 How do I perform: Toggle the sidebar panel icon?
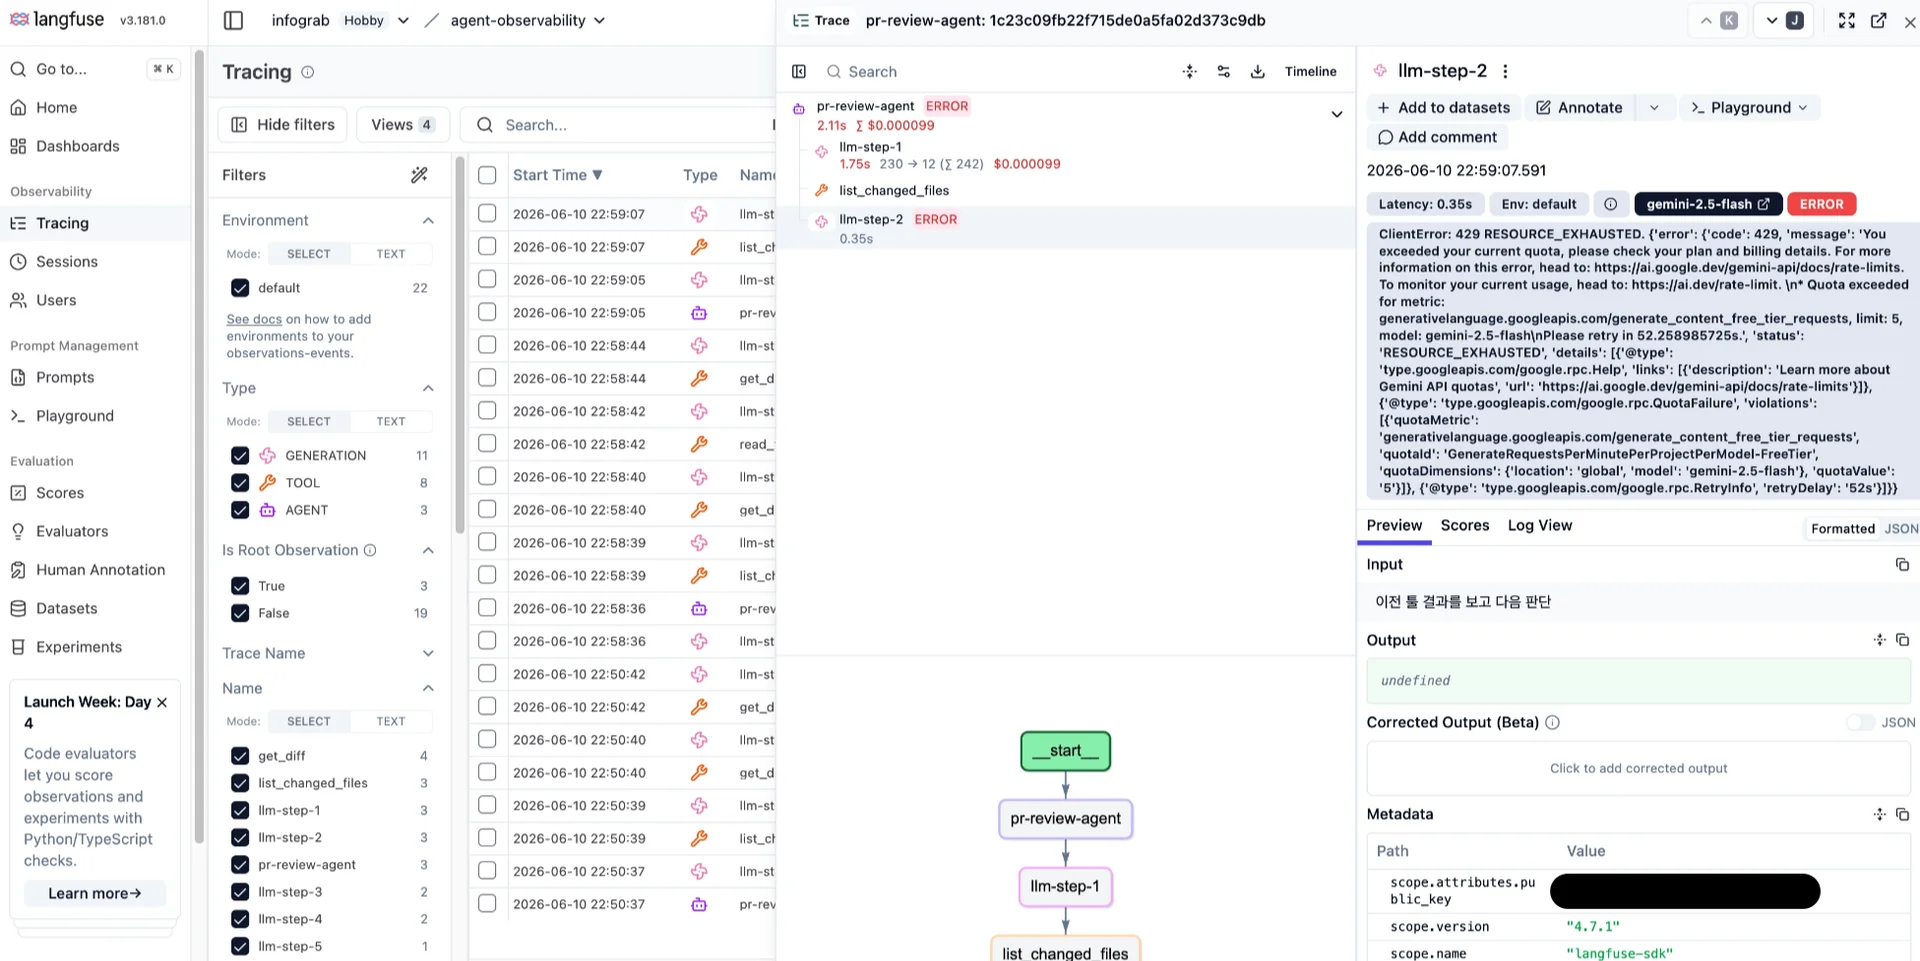233,20
